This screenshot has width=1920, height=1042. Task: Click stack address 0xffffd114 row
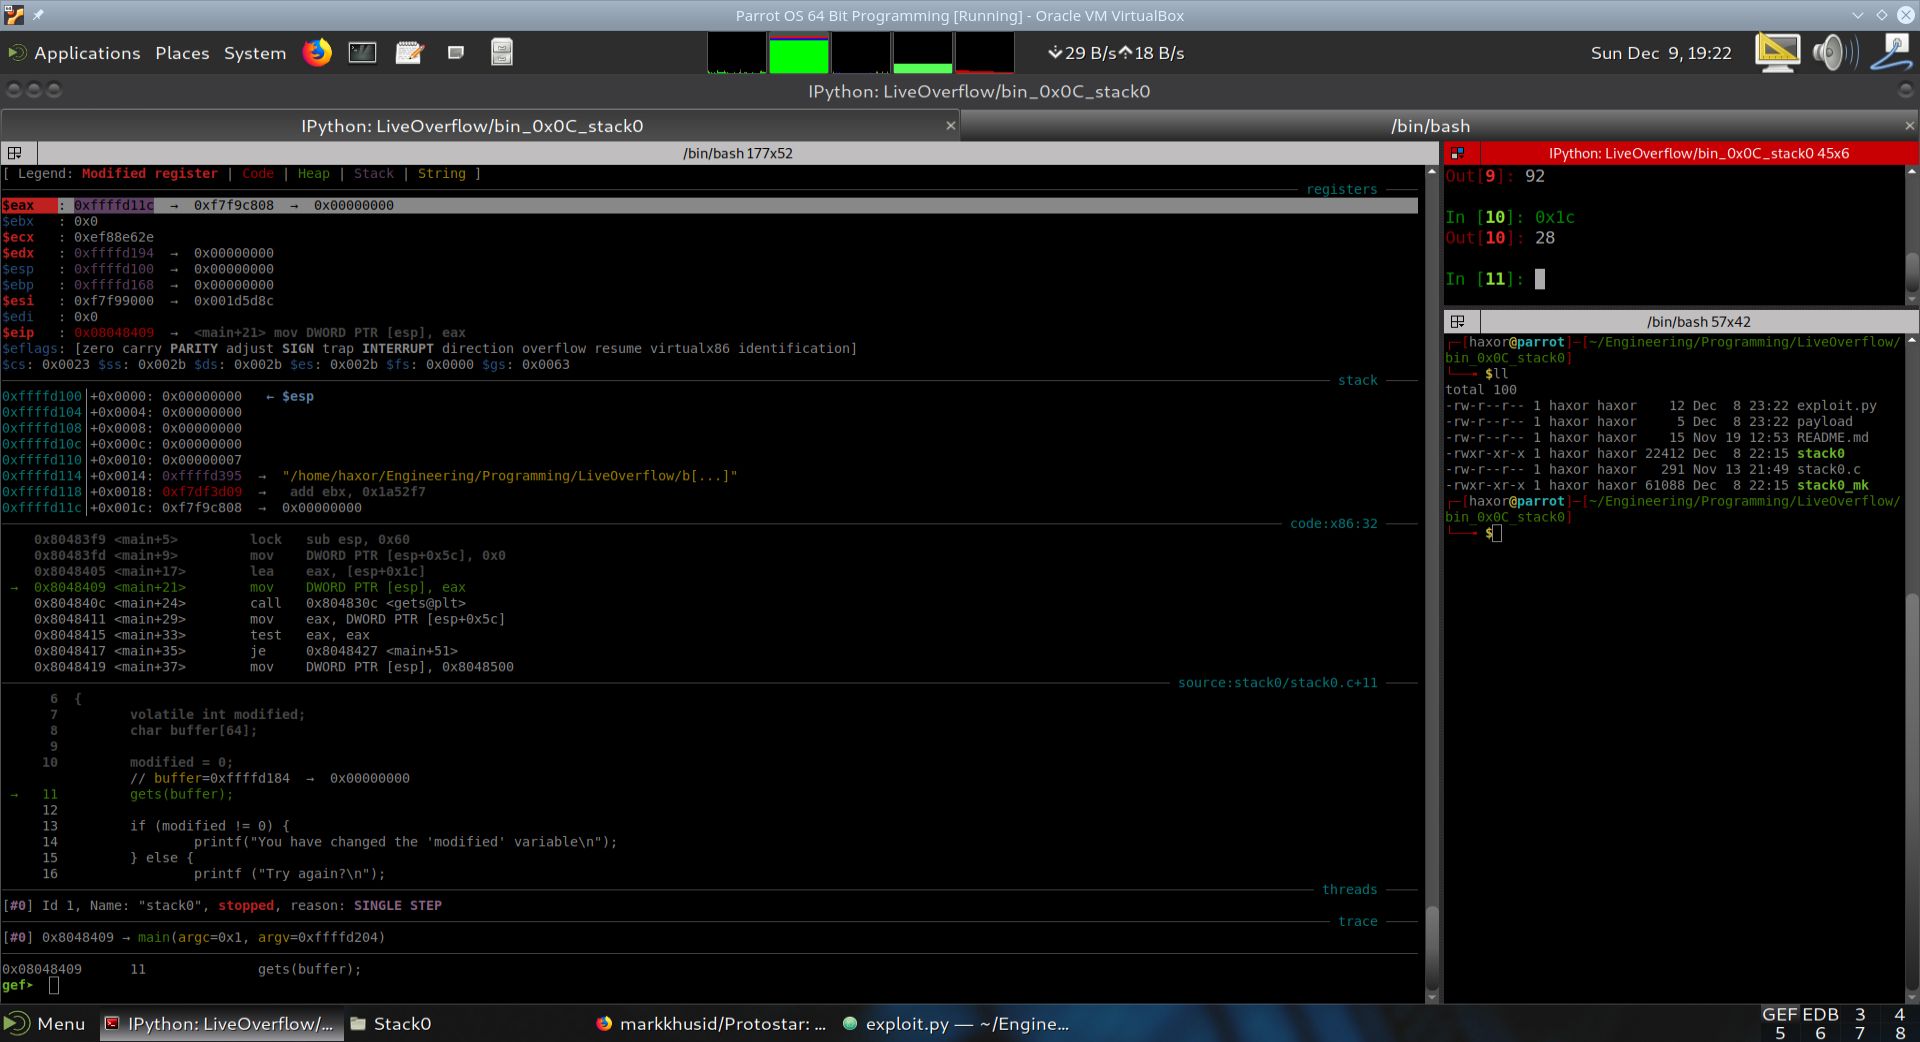click(x=370, y=476)
